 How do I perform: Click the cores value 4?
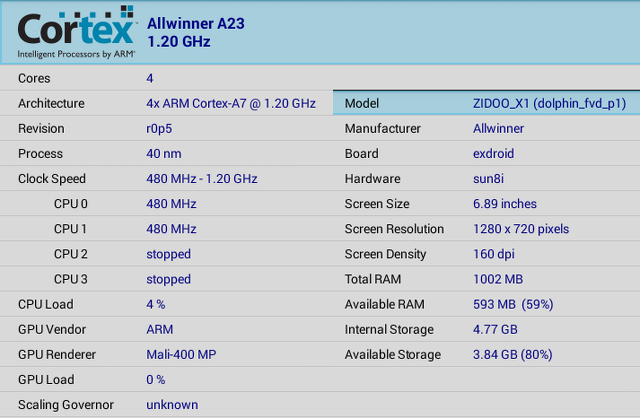(x=150, y=78)
